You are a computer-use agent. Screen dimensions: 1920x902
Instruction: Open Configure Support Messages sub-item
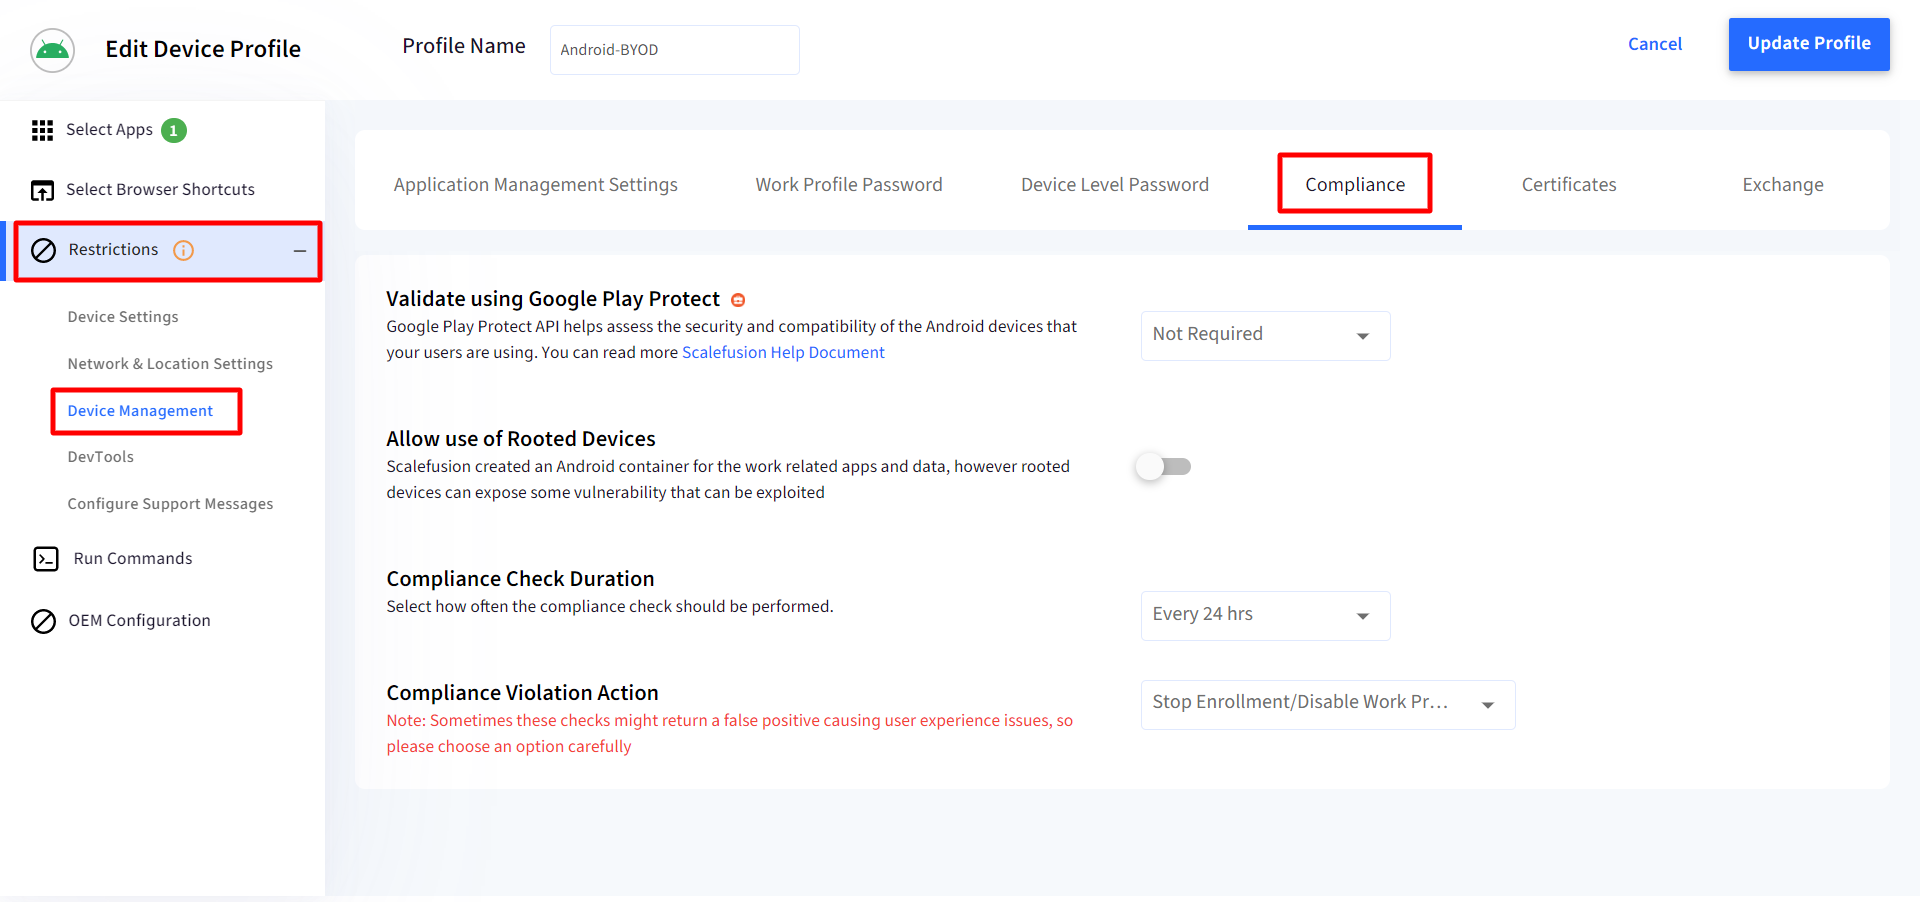click(170, 504)
